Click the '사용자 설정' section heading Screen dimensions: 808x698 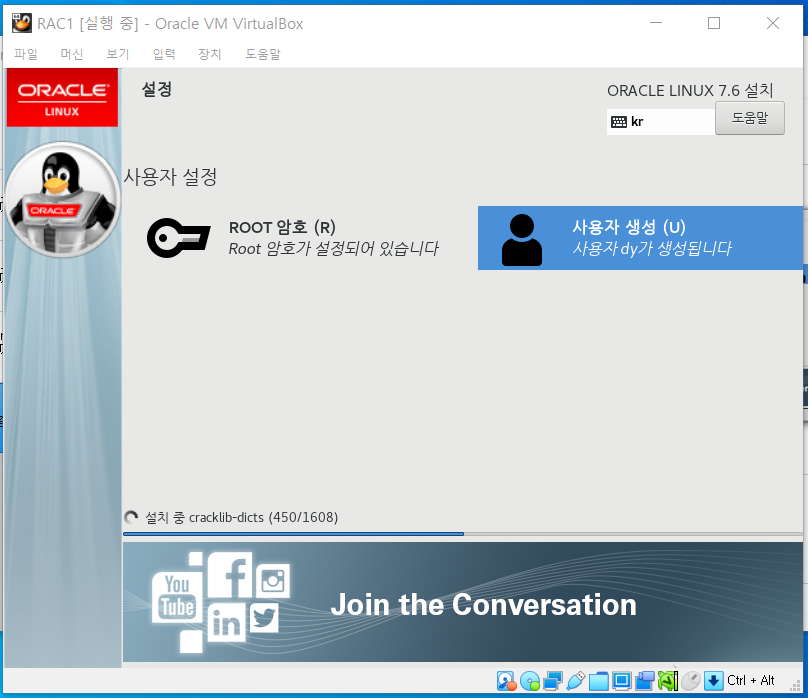[171, 177]
